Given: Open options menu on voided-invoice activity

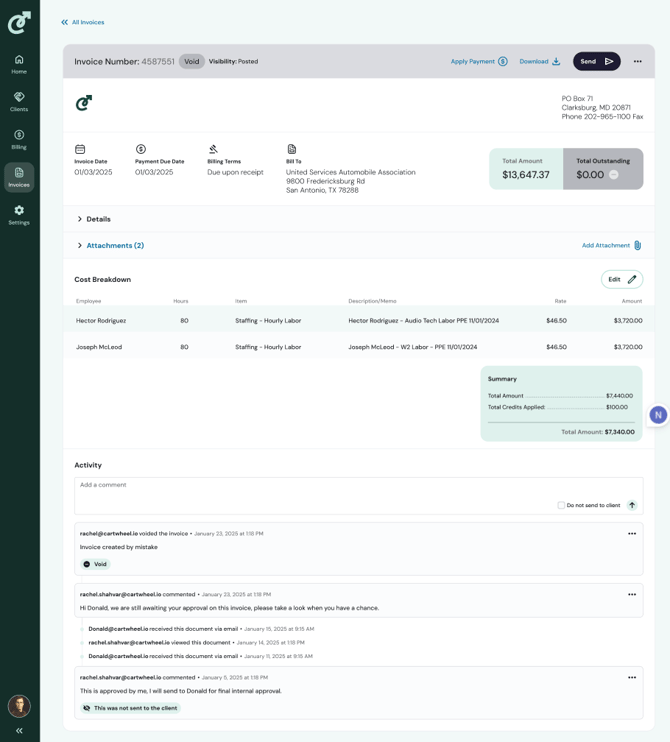Looking at the screenshot, I should [x=632, y=534].
